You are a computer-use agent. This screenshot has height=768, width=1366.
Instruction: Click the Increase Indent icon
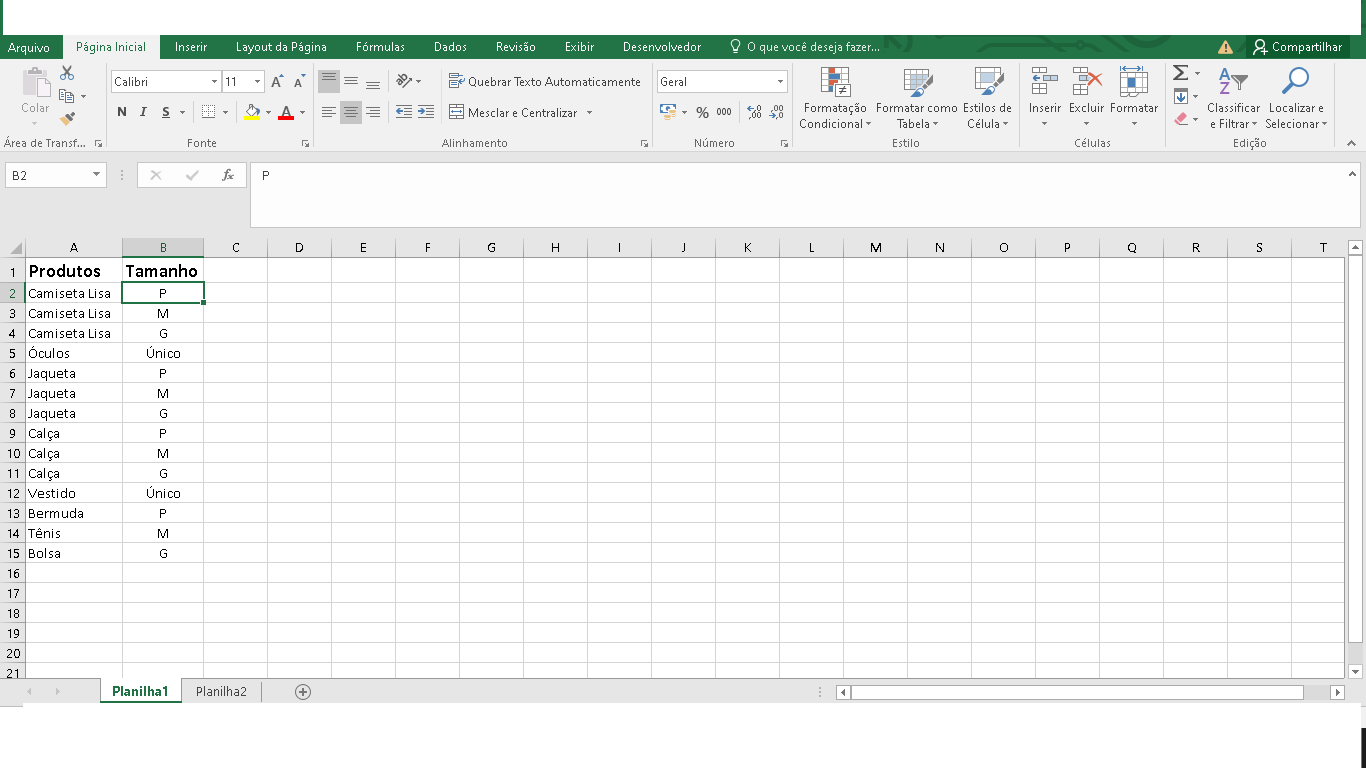coord(426,112)
